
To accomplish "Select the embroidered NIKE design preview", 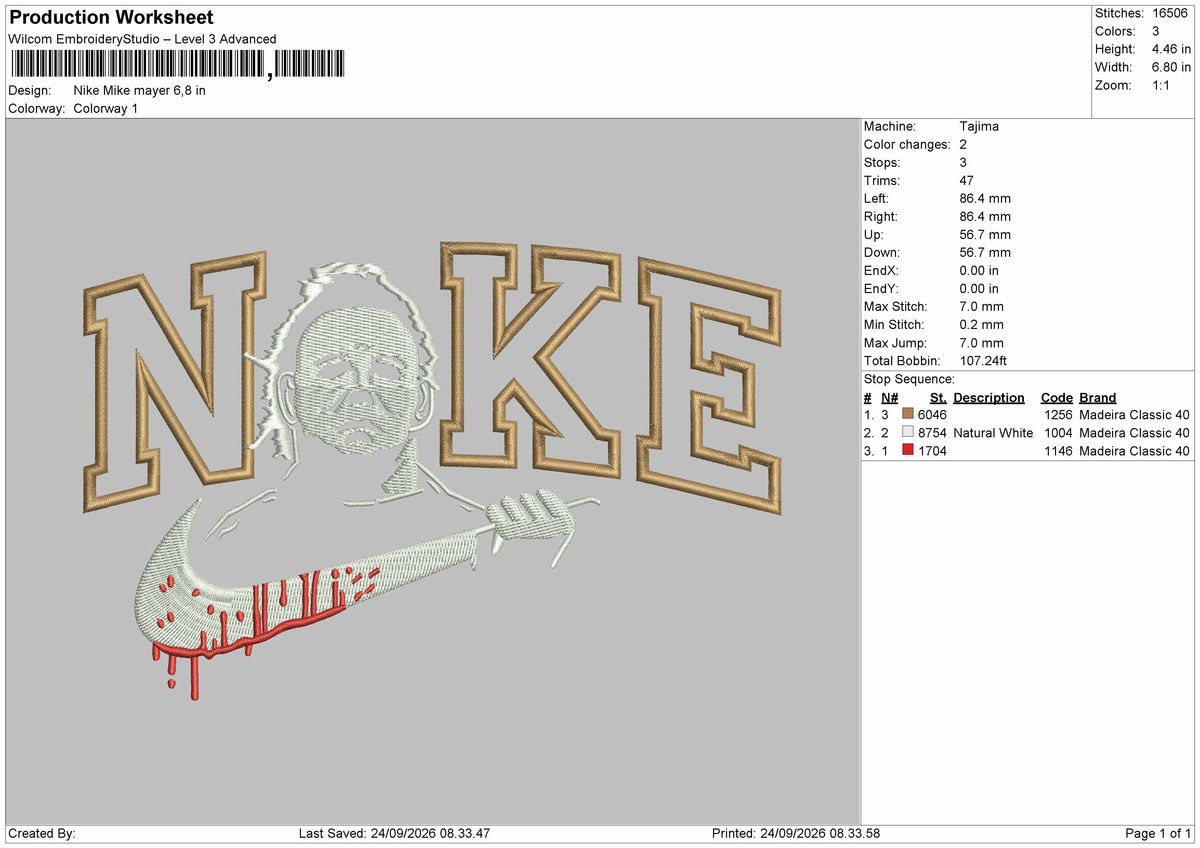I will [x=432, y=470].
